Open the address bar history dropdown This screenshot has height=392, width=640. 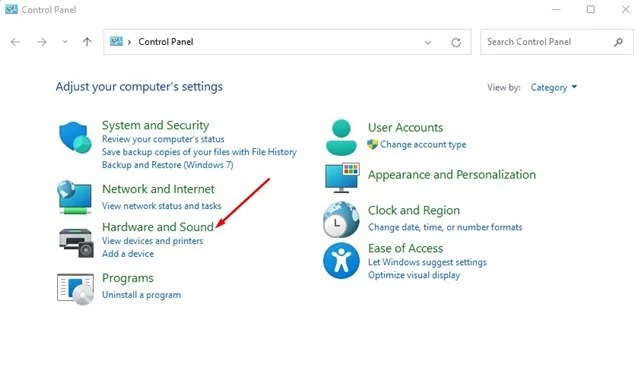point(428,42)
